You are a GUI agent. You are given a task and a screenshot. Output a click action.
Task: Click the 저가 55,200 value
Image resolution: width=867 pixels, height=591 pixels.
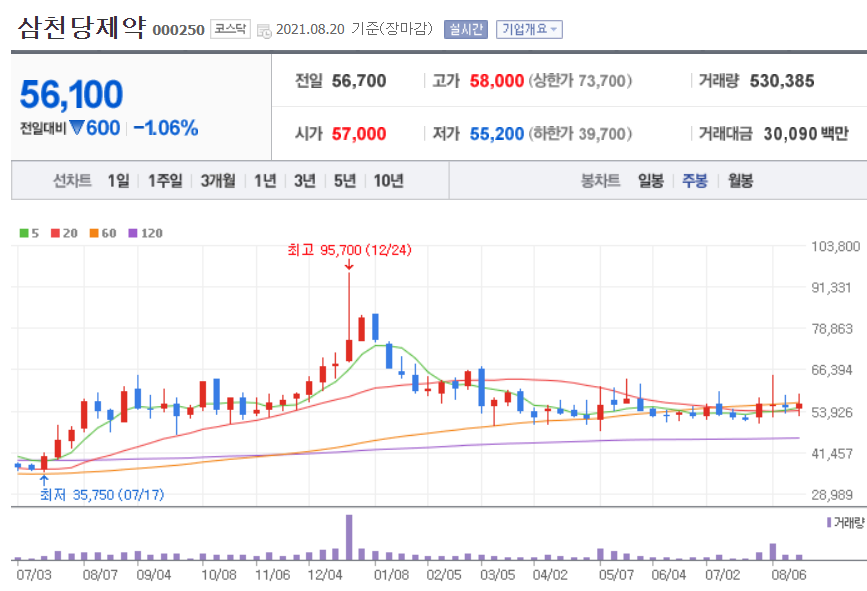click(497, 134)
